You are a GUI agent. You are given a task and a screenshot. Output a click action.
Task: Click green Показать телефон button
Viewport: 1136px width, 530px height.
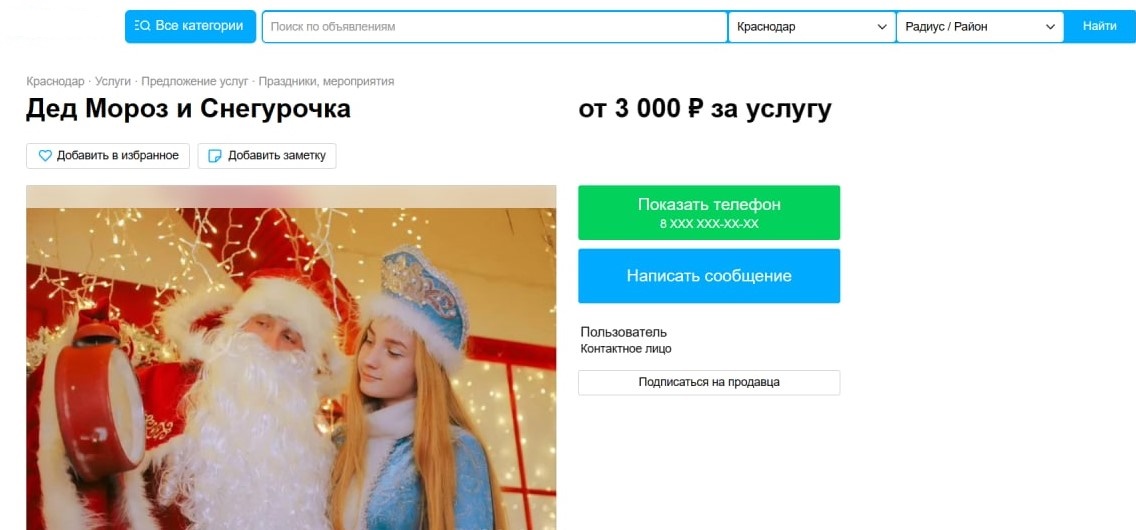click(709, 212)
